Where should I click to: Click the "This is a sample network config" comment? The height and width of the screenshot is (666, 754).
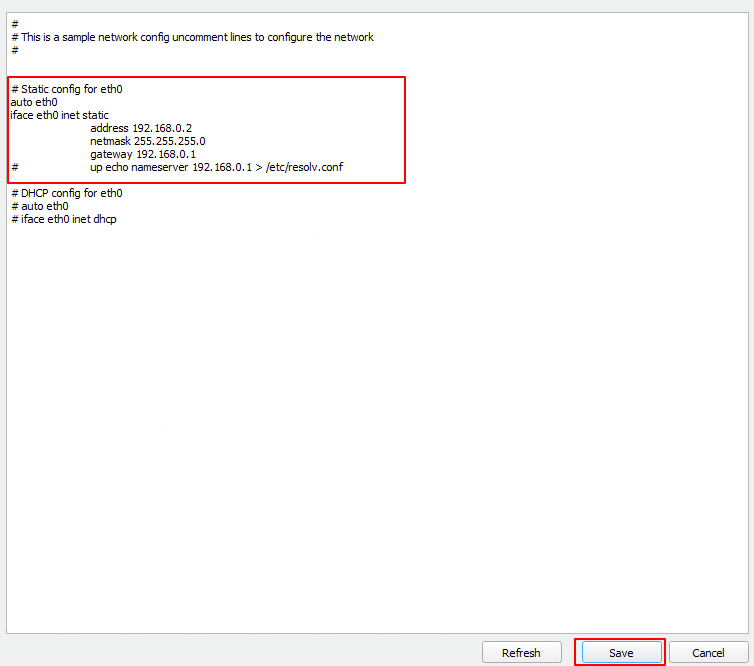pos(197,37)
